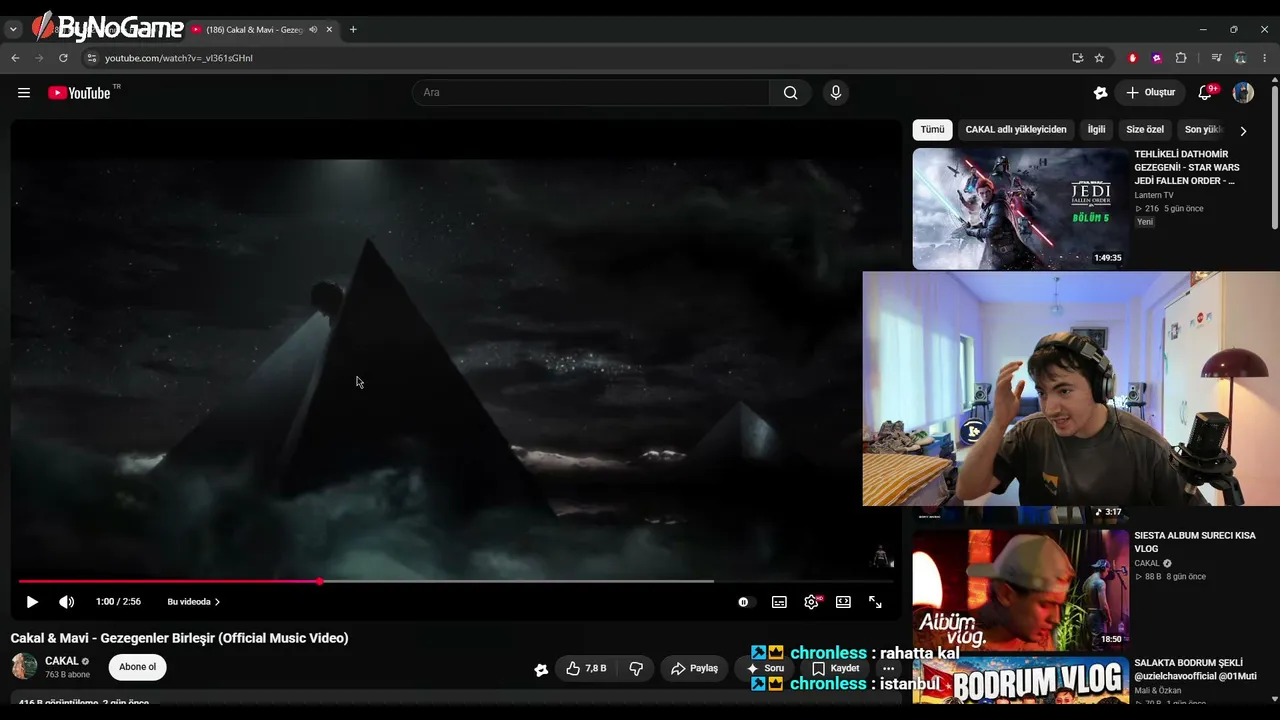Select the 'Son yüklenenler' filter chip
Viewport: 1280px width, 720px height.
1203,130
